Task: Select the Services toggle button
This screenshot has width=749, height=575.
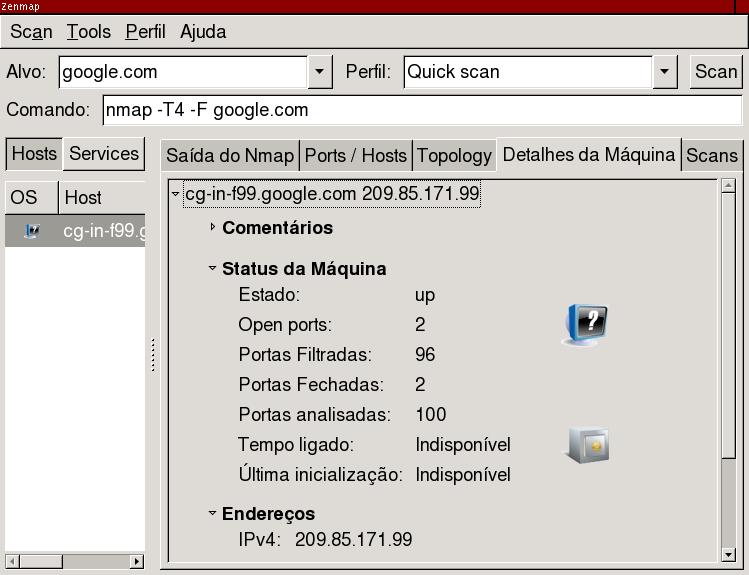Action: point(104,154)
